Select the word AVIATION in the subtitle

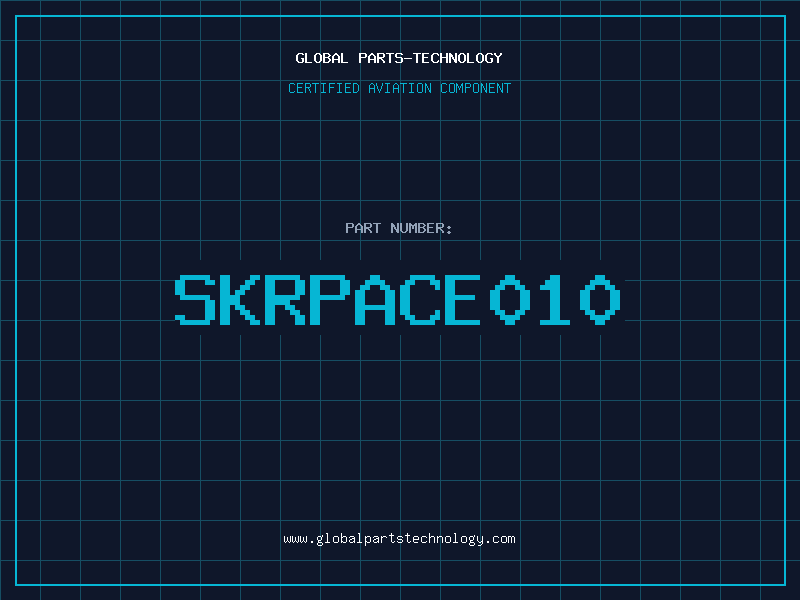[397, 89]
